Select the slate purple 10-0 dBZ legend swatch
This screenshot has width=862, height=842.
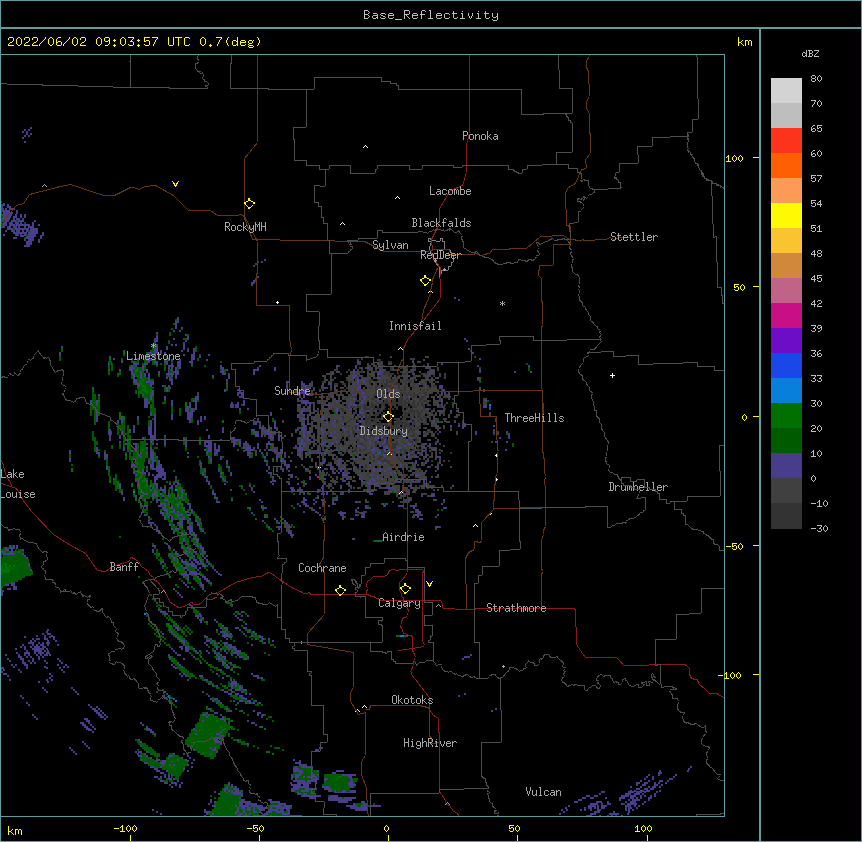pos(786,466)
